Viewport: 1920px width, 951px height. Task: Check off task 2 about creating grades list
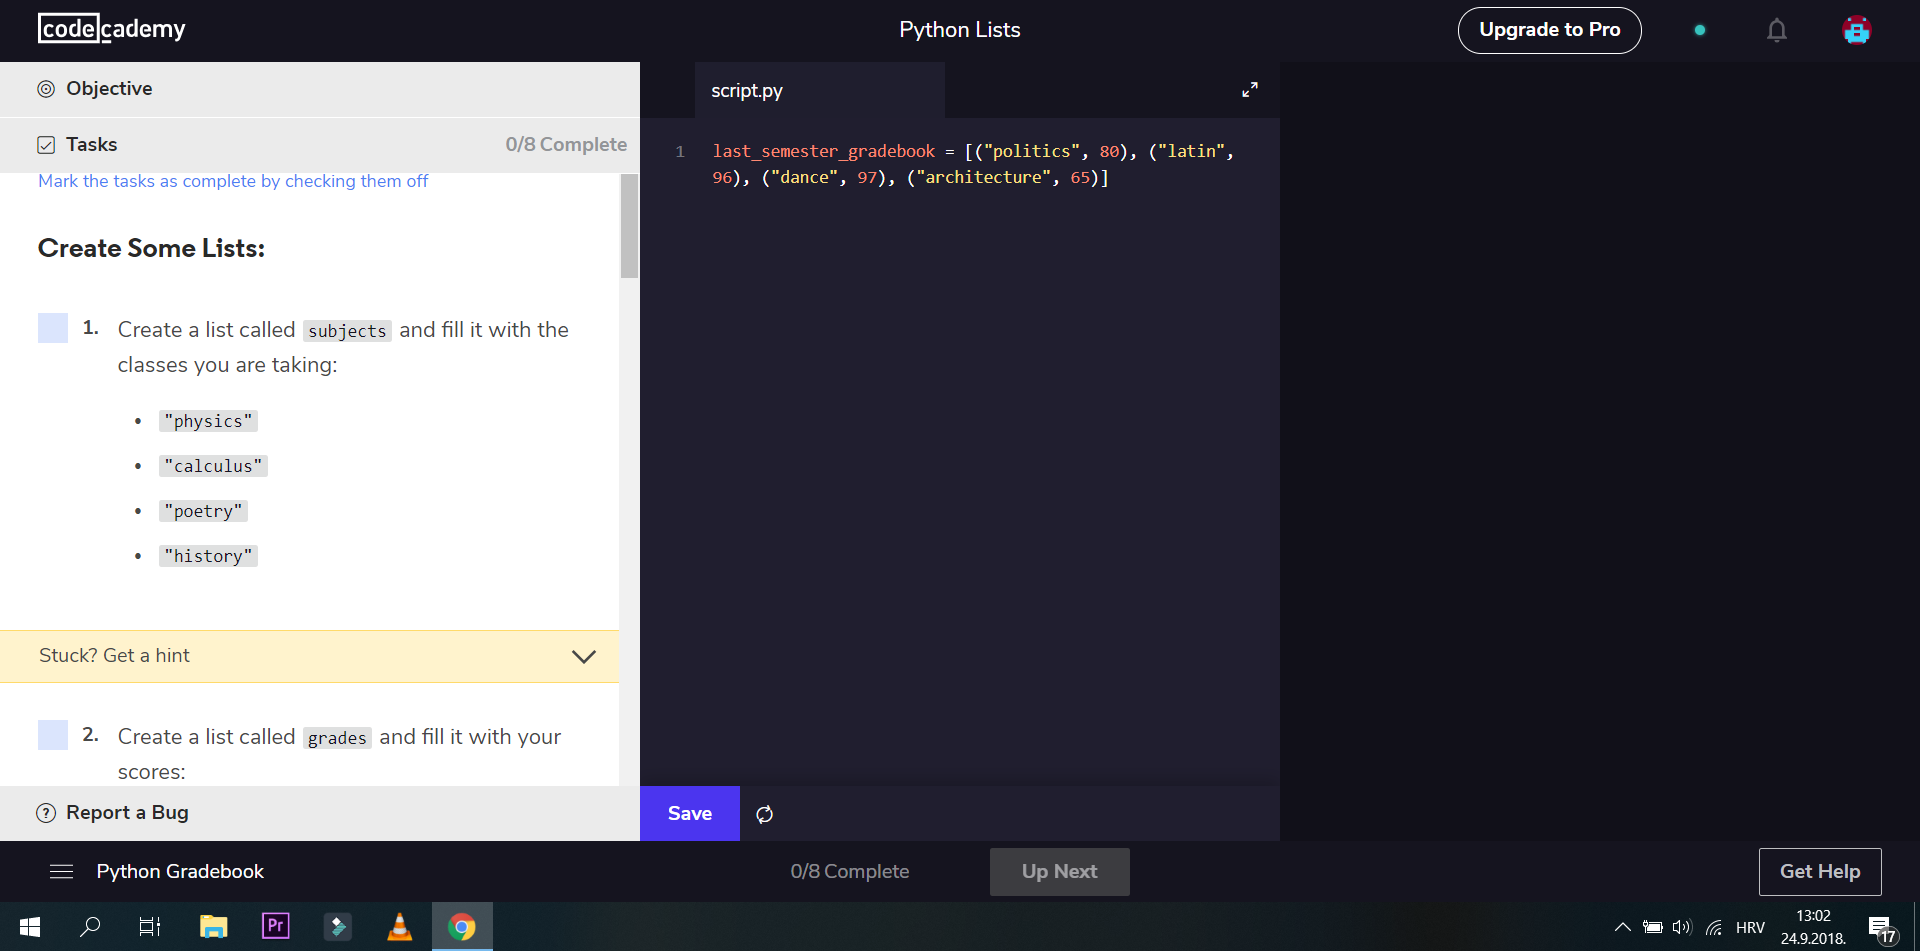(52, 735)
